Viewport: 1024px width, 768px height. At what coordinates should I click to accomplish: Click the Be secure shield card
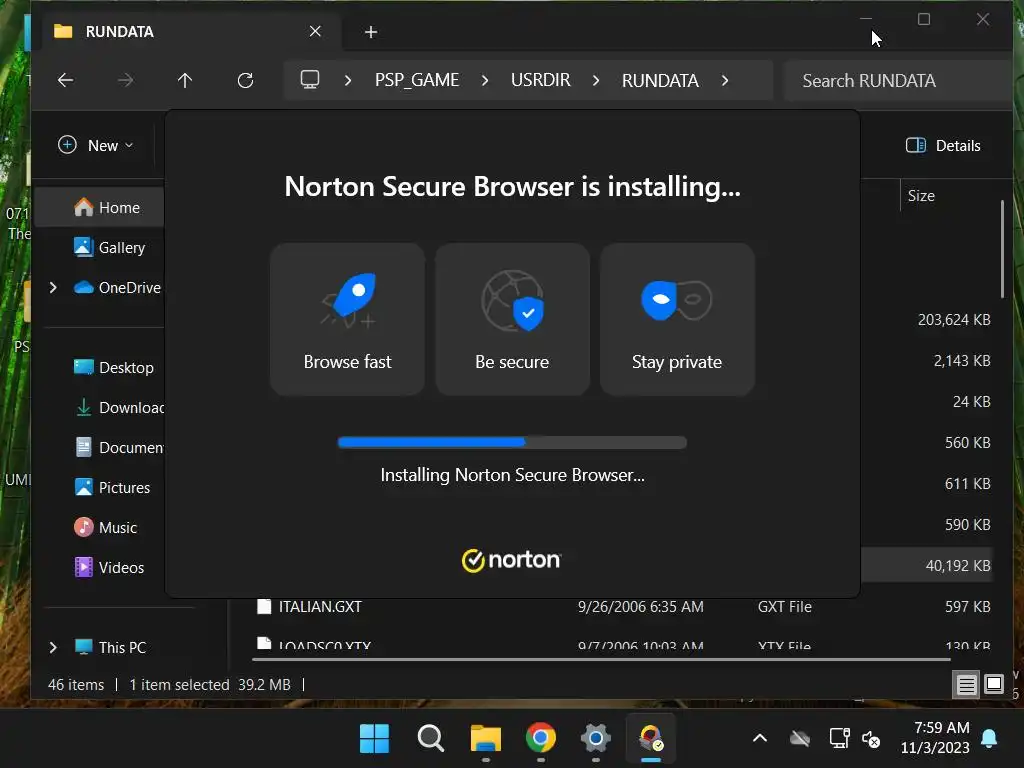(513, 319)
